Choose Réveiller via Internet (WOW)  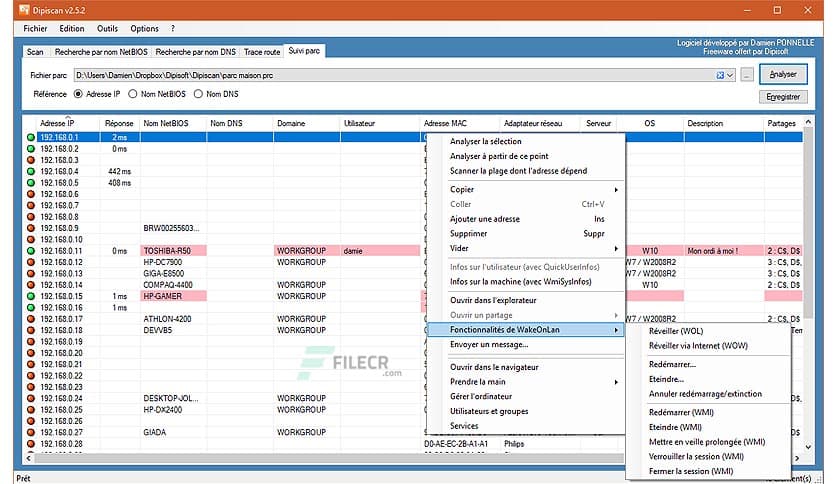pos(698,346)
